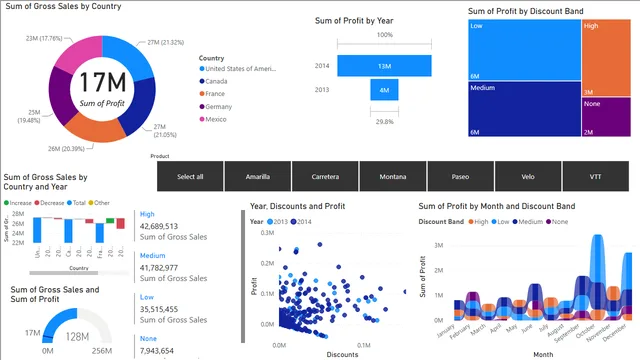
Task: Click the Select all product slicer button
Action: coord(190,176)
